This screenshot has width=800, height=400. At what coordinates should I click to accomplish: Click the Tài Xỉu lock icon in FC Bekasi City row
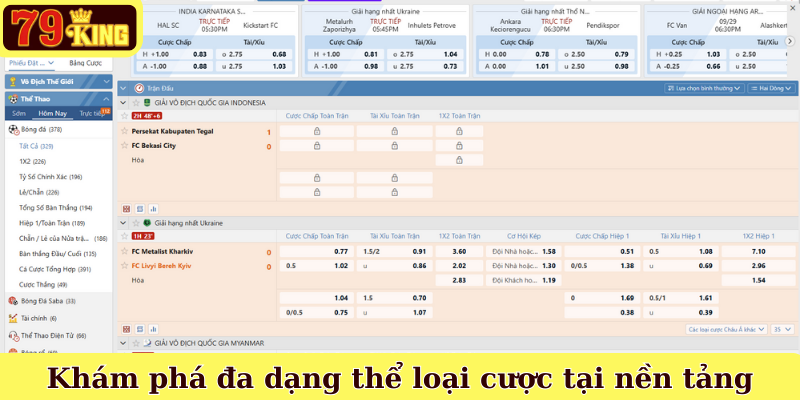[x=394, y=146]
